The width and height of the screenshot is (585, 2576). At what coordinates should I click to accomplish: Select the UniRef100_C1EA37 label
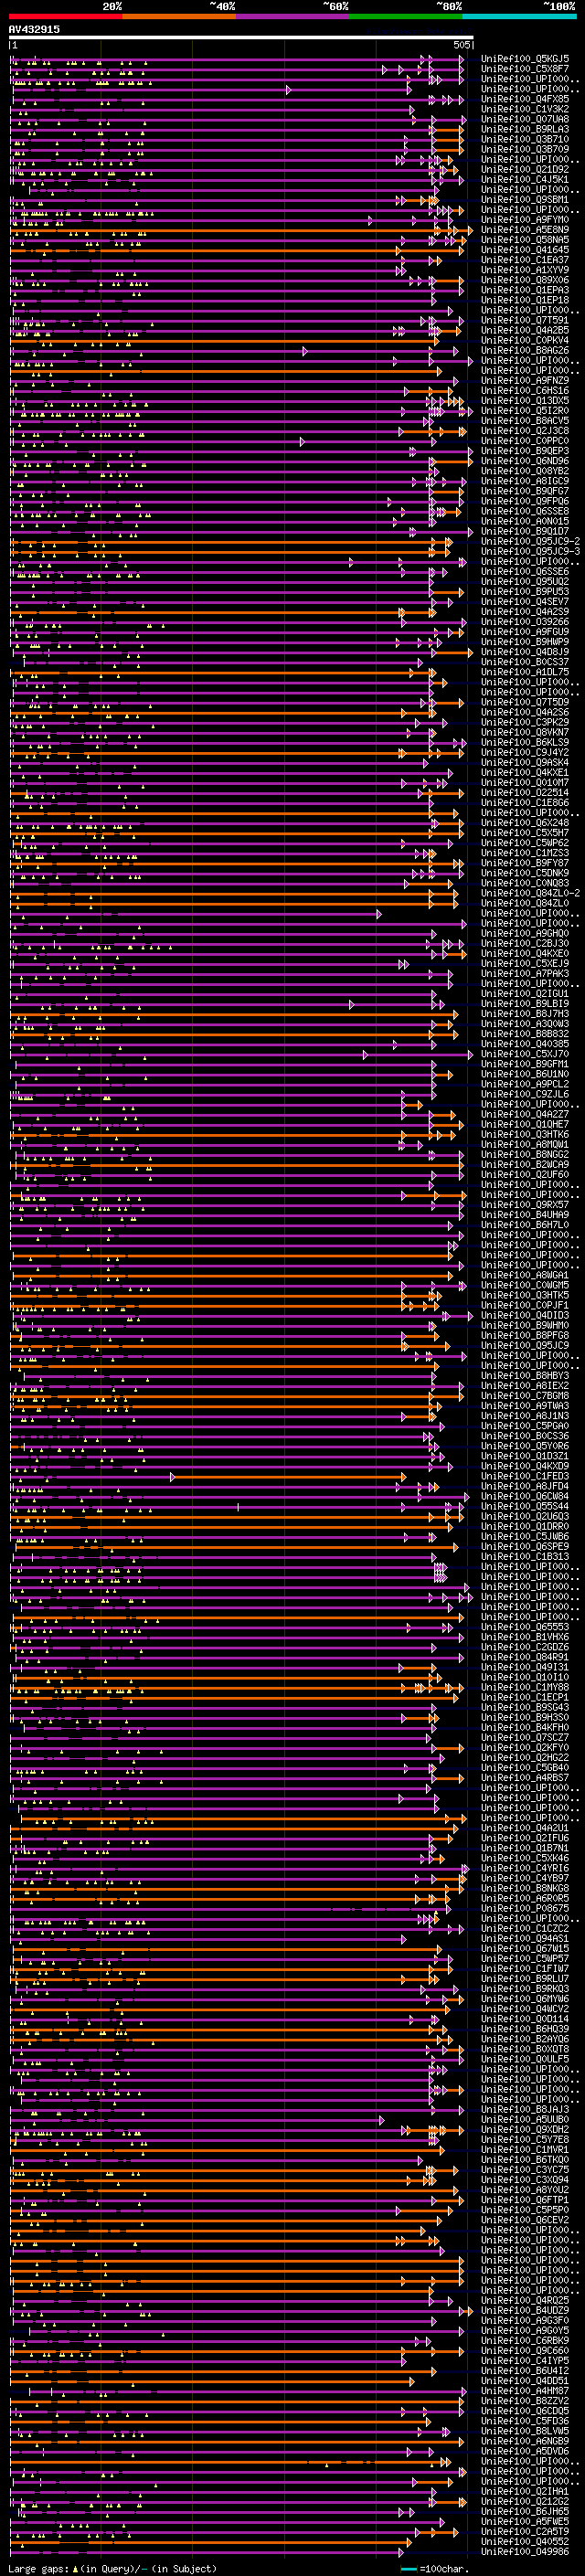(x=525, y=260)
